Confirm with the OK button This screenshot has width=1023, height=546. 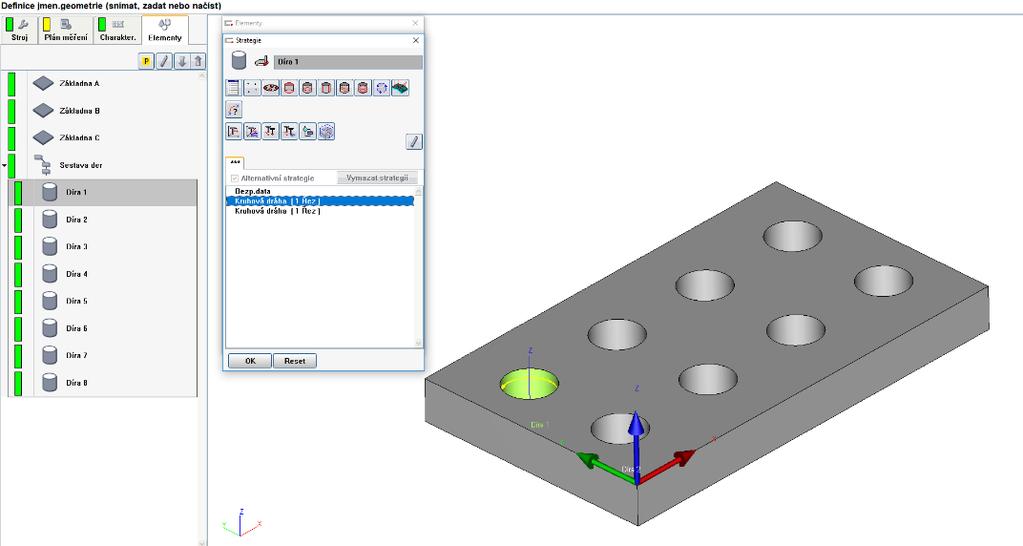tap(250, 361)
